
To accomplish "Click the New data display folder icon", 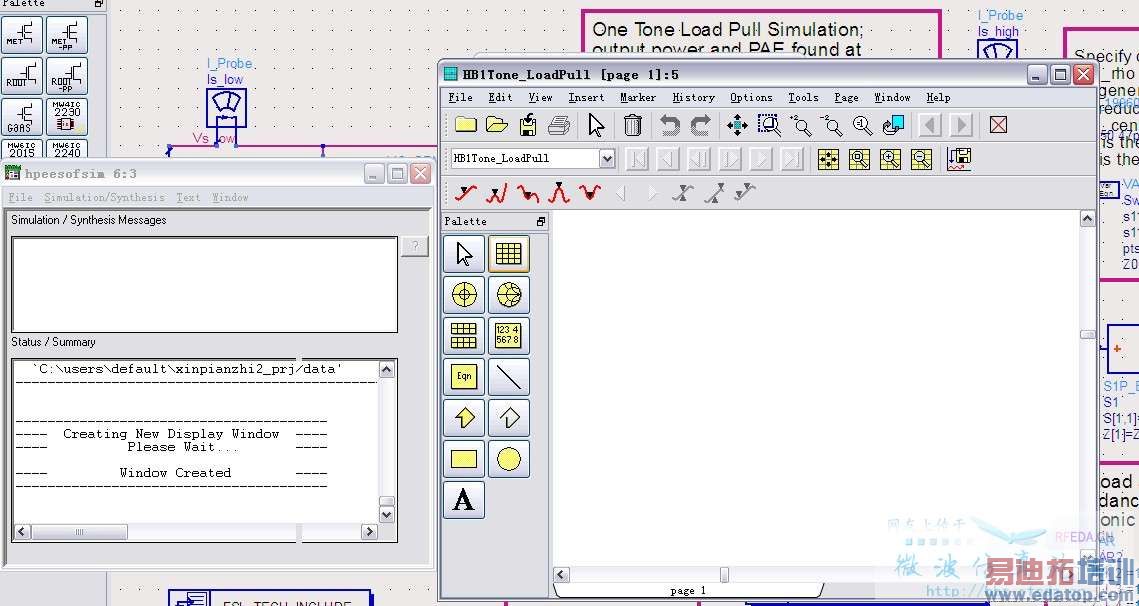I will [465, 125].
